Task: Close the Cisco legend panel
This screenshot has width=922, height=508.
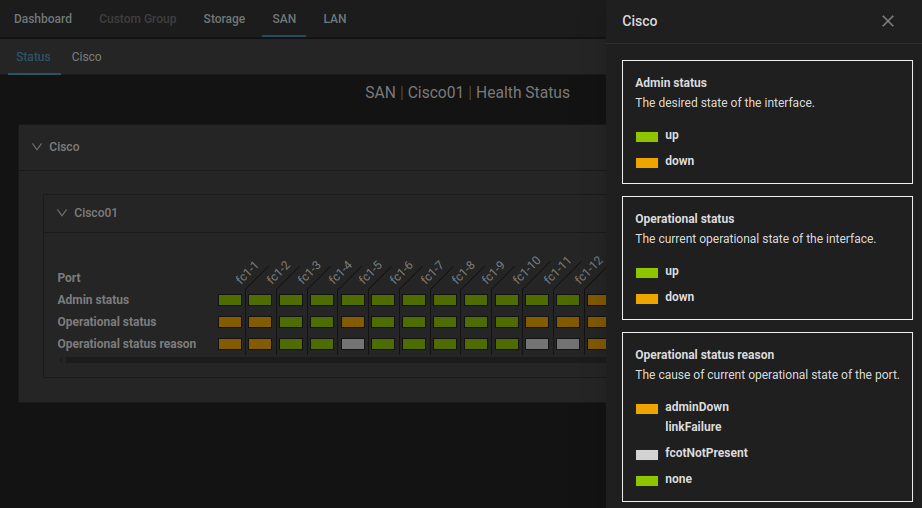Action: coord(887,21)
